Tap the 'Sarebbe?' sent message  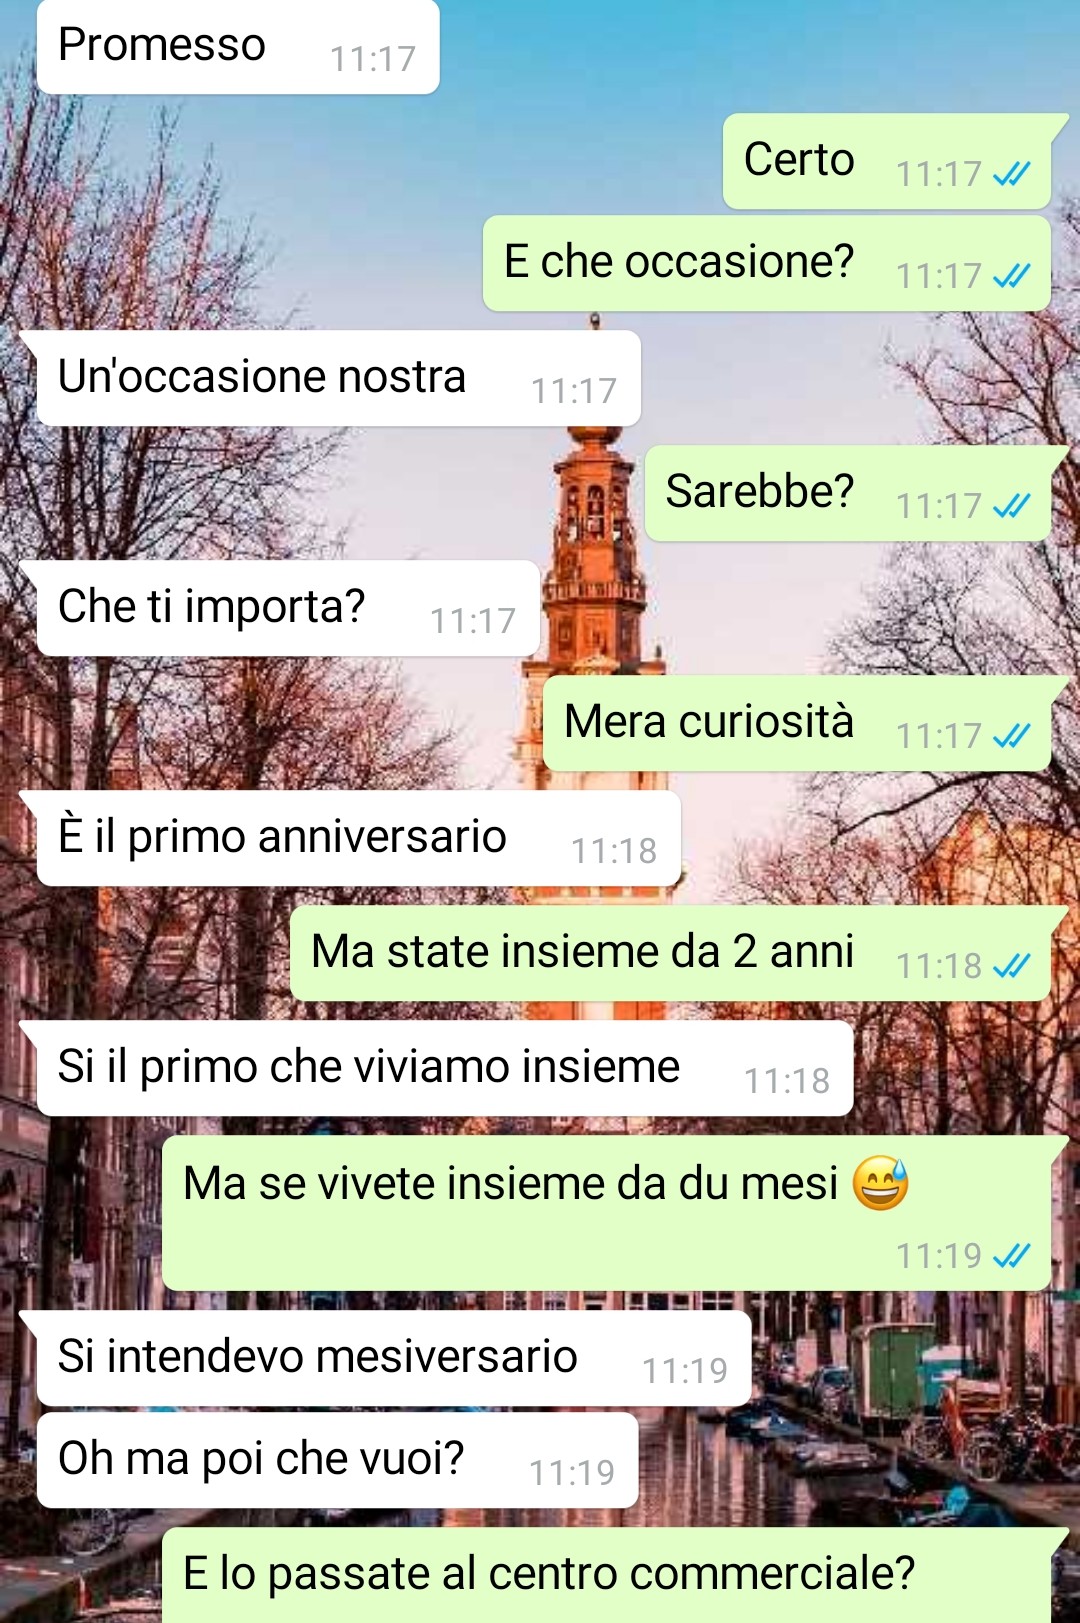(848, 493)
